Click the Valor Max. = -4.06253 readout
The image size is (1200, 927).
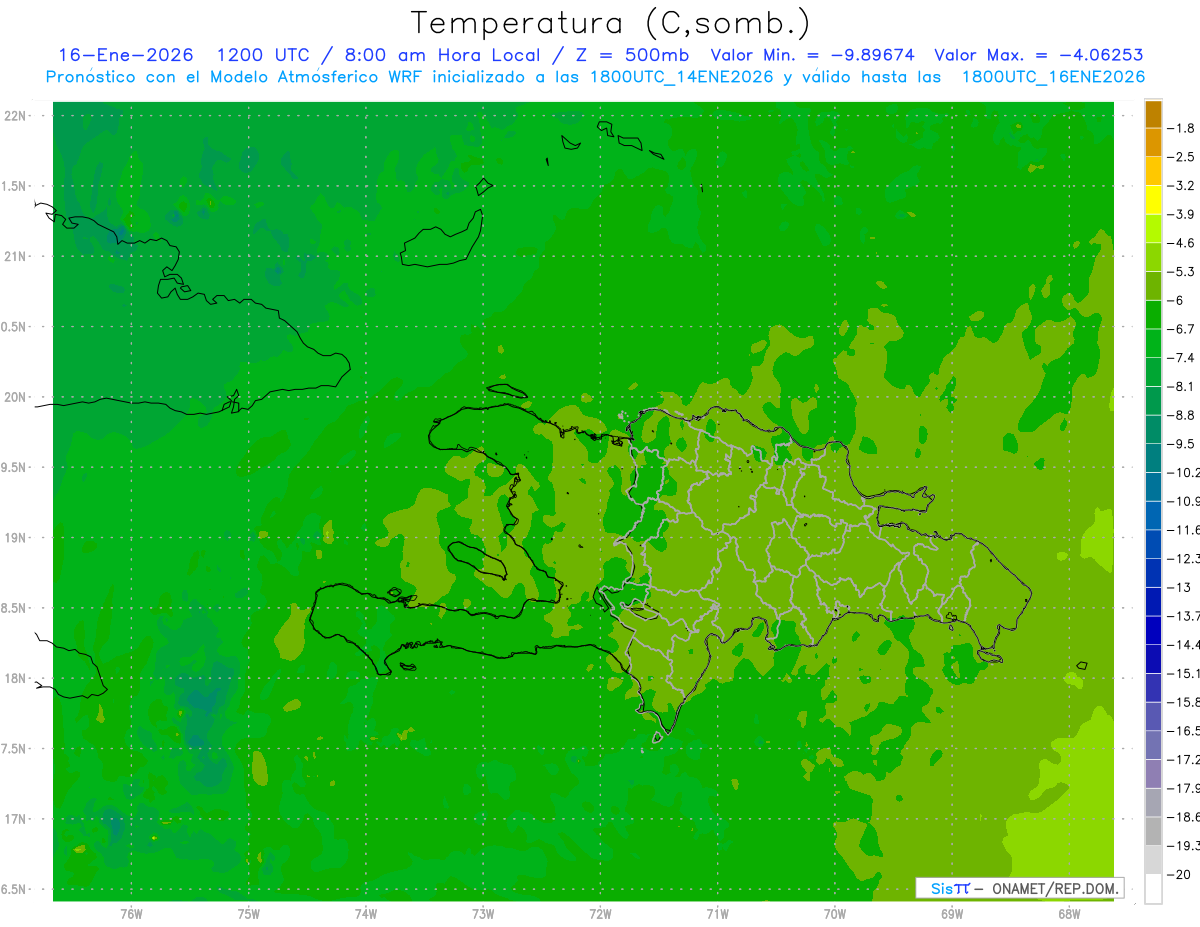(1039, 55)
